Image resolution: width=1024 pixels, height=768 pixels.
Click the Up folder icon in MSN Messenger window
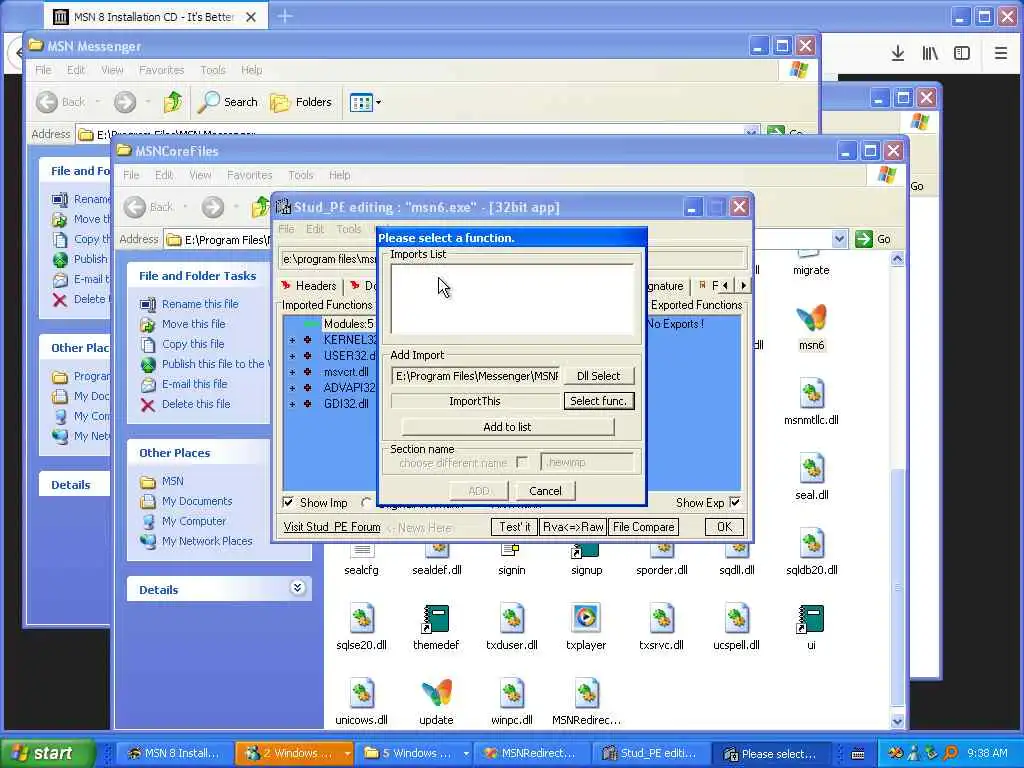point(173,102)
